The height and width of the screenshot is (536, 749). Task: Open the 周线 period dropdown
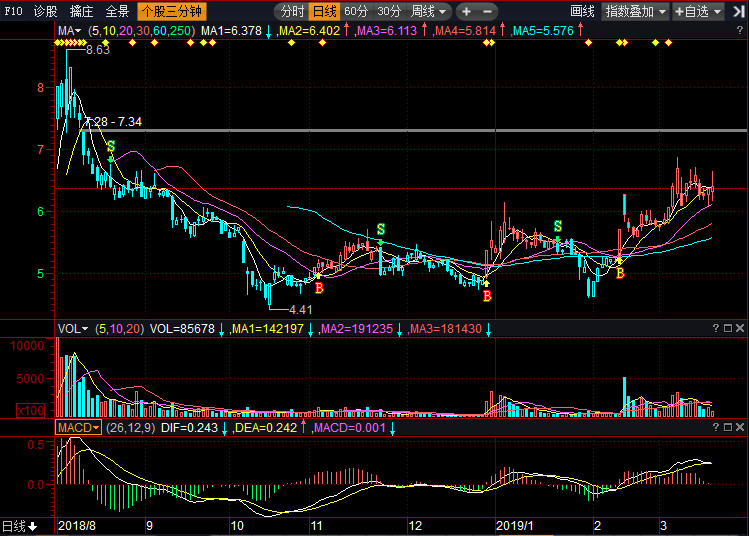click(429, 12)
